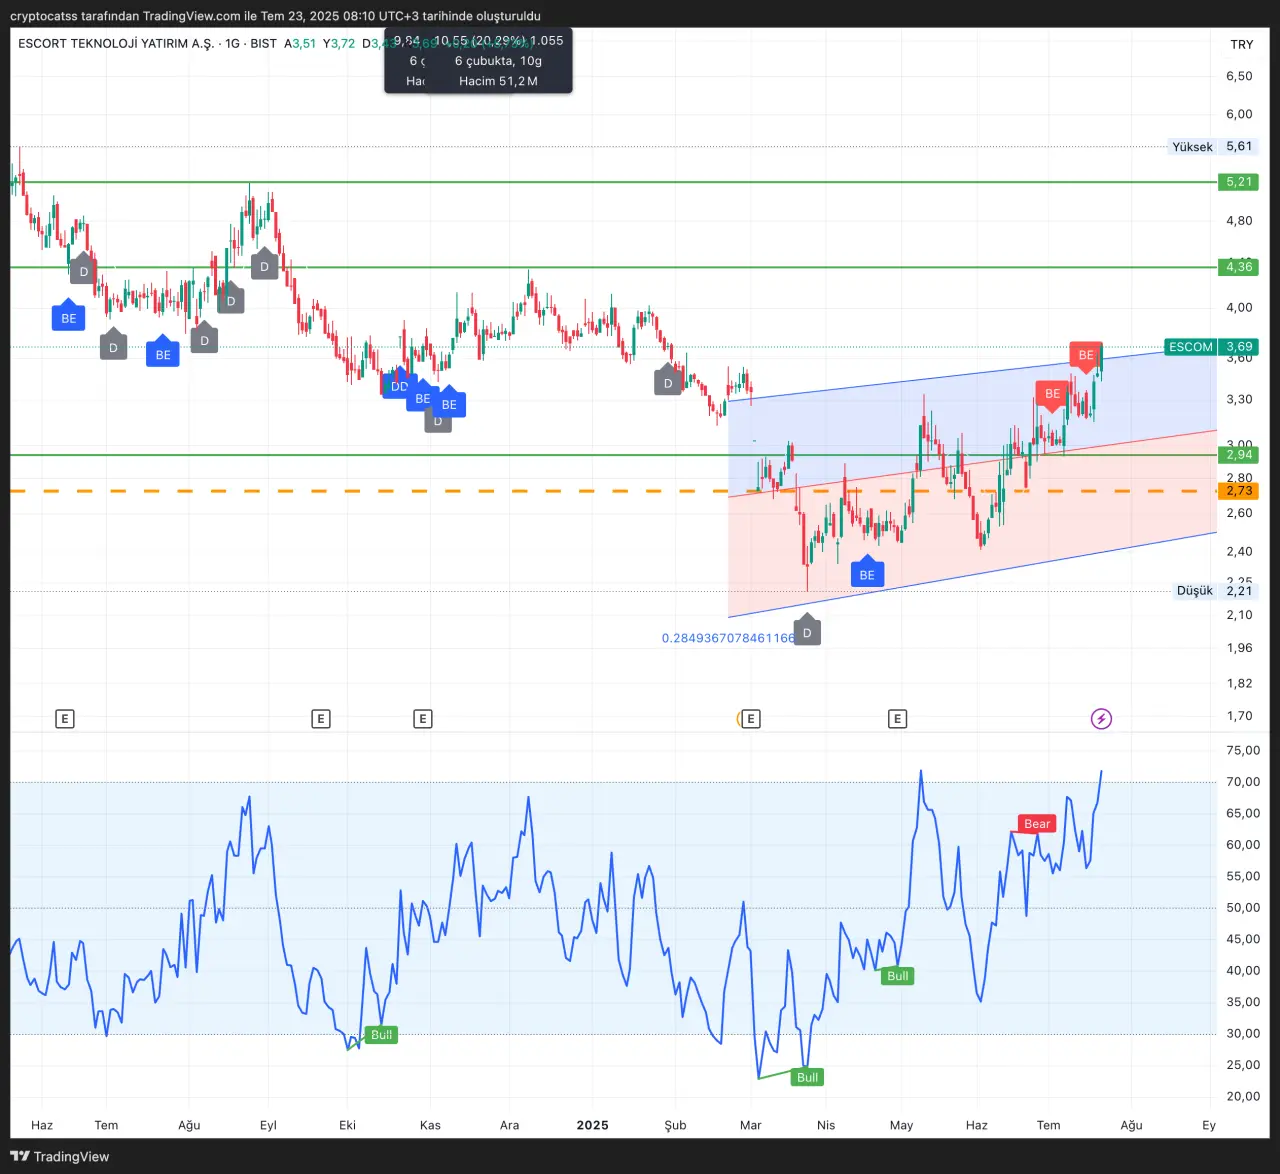Click the green 5,21 price level label
Screen dimensions: 1280x1174
(1239, 182)
